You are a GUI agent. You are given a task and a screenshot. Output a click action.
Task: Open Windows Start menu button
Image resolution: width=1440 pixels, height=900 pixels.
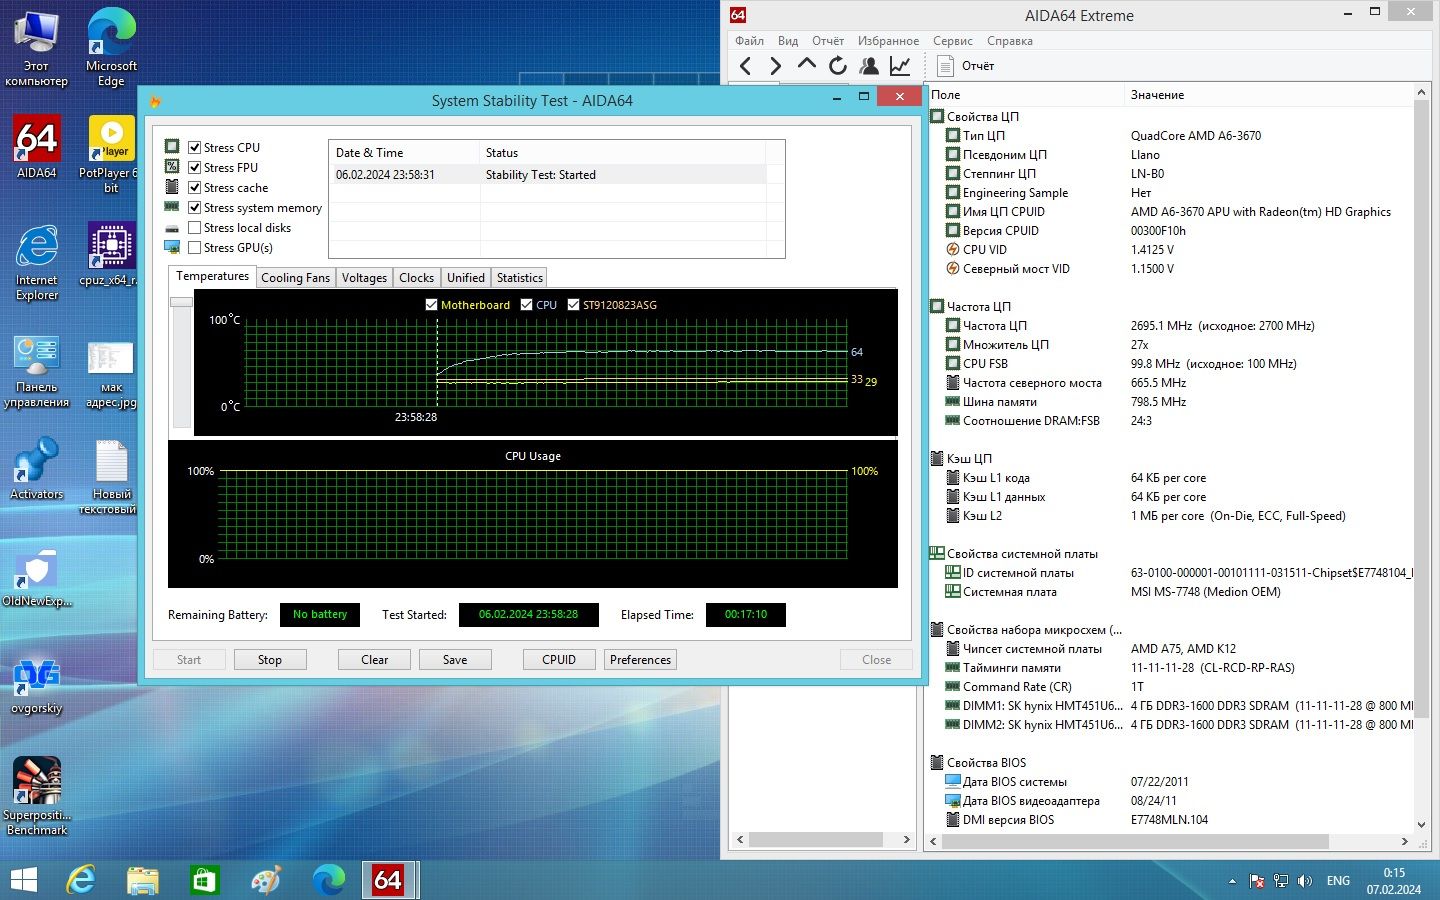tap(23, 880)
